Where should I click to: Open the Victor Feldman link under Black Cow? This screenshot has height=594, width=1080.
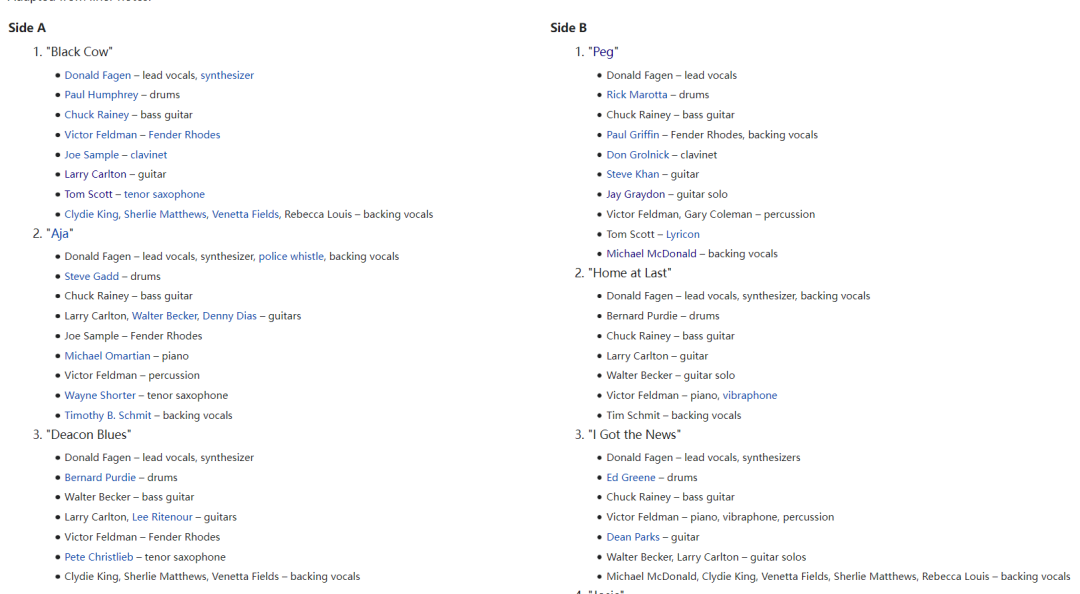click(101, 134)
